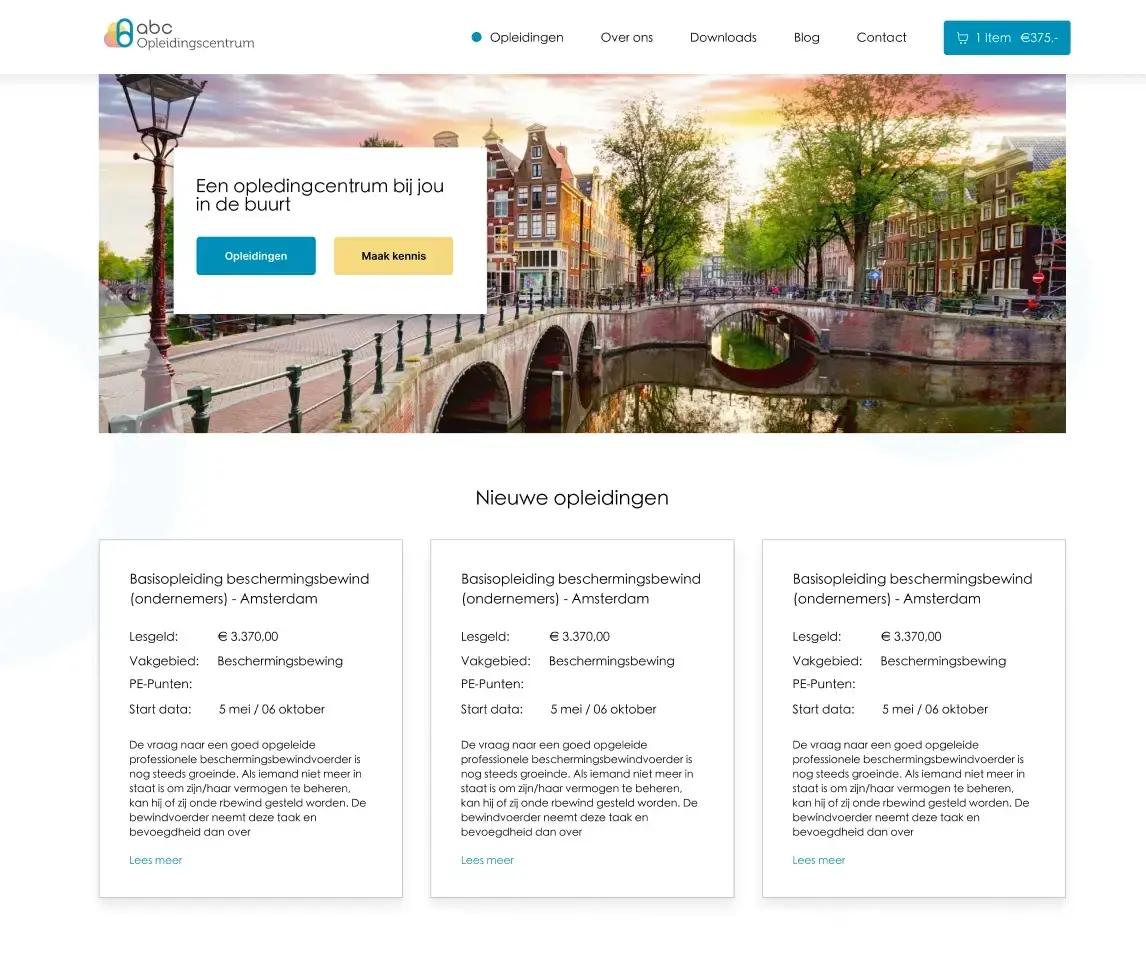Click the teal dot beside Opleidingen
Image resolution: width=1146 pixels, height=964 pixels.
[x=475, y=37]
